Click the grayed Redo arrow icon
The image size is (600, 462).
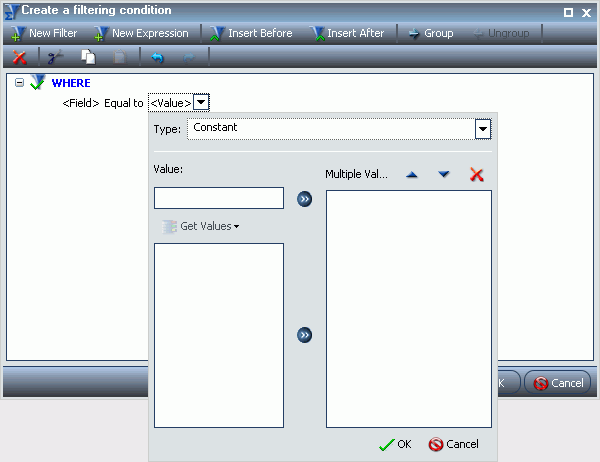[x=189, y=57]
